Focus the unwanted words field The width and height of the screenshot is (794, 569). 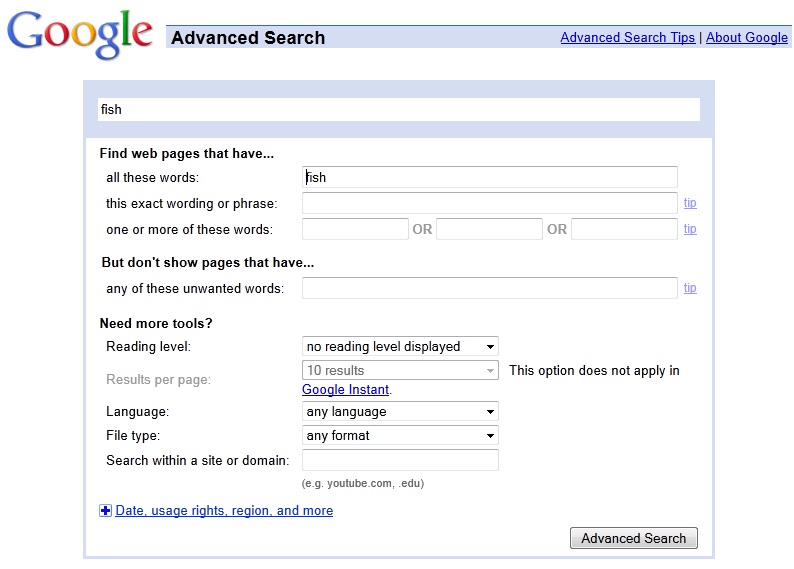tap(490, 288)
